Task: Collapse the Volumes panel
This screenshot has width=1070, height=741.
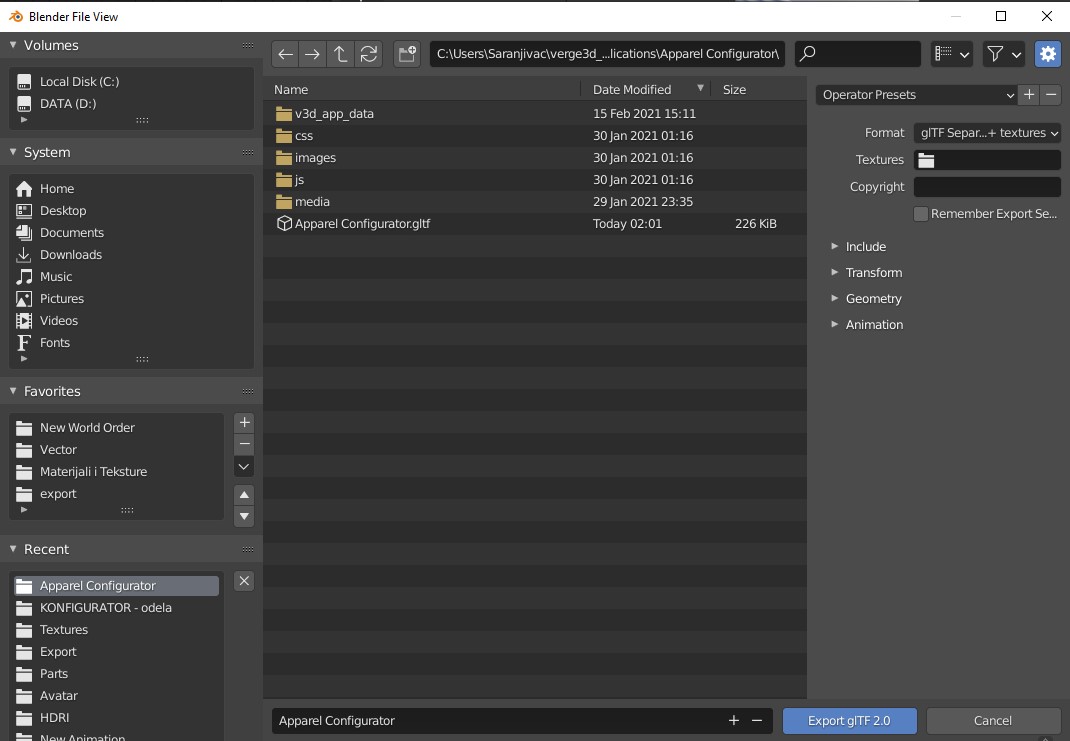Action: point(13,45)
